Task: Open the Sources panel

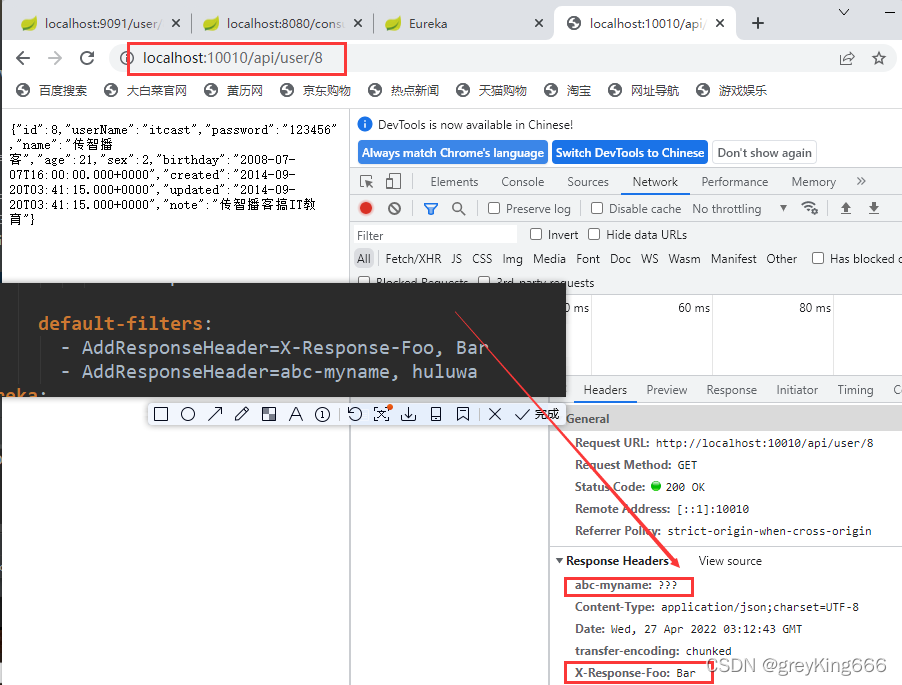Action: tap(587, 182)
